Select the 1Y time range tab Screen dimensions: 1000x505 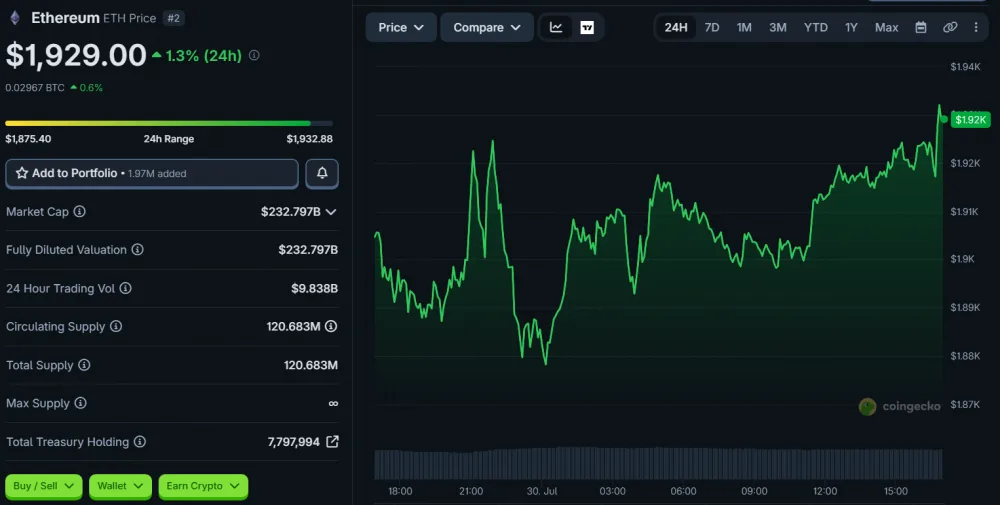tap(851, 27)
